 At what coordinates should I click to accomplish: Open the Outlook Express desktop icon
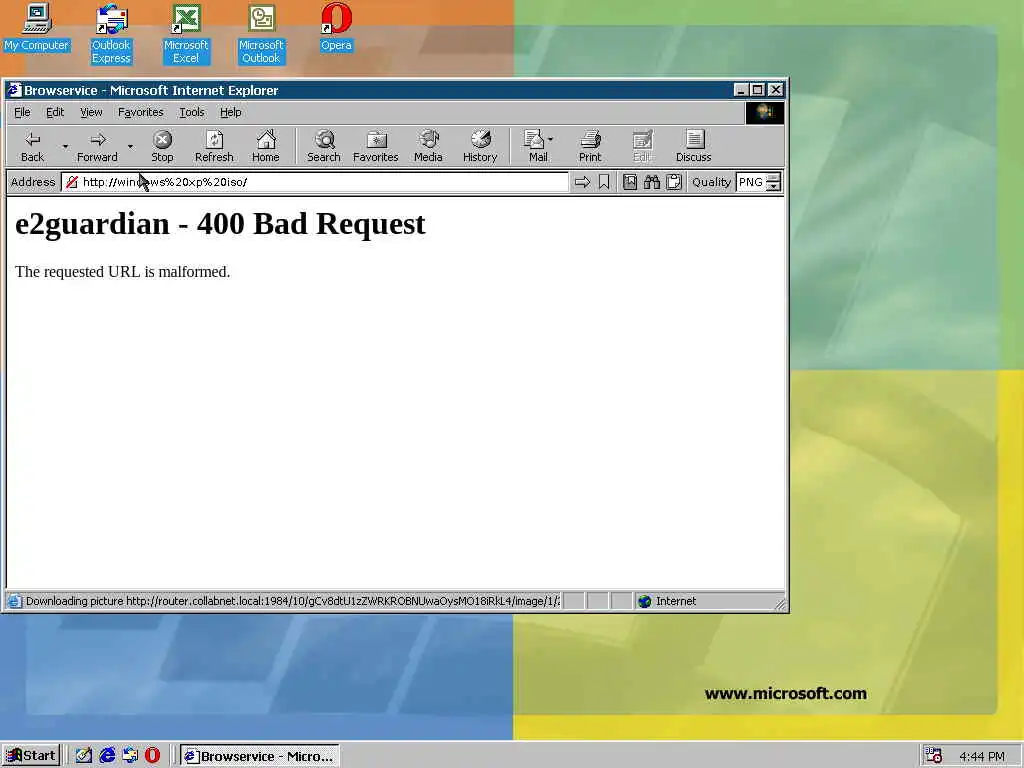(x=111, y=34)
